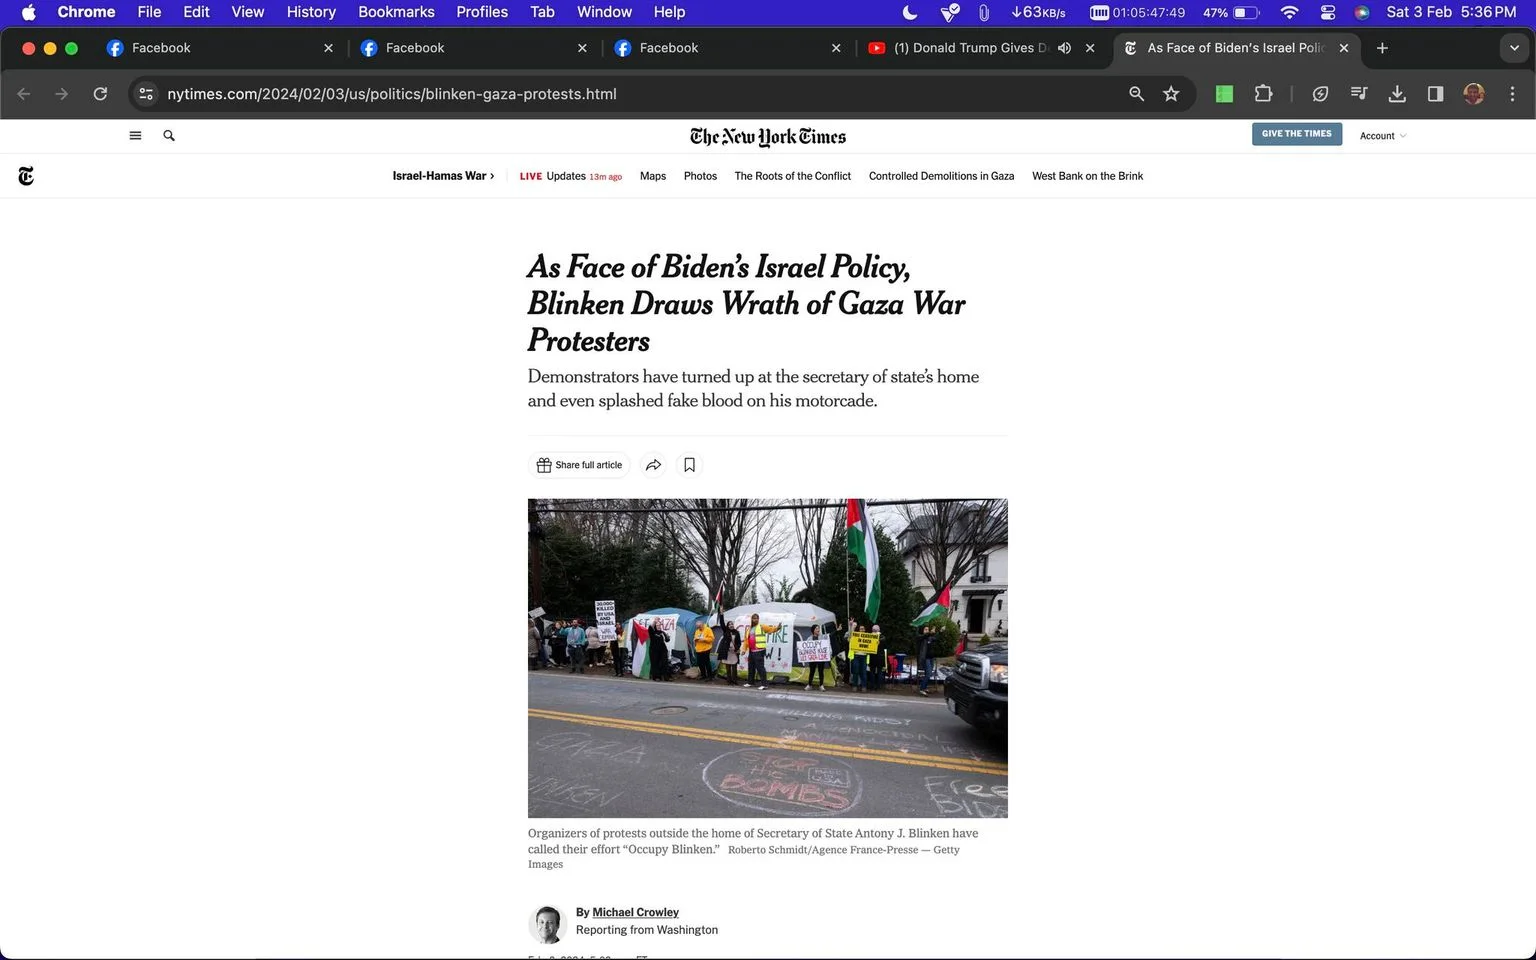Open Michael Crowley author link

(635, 912)
